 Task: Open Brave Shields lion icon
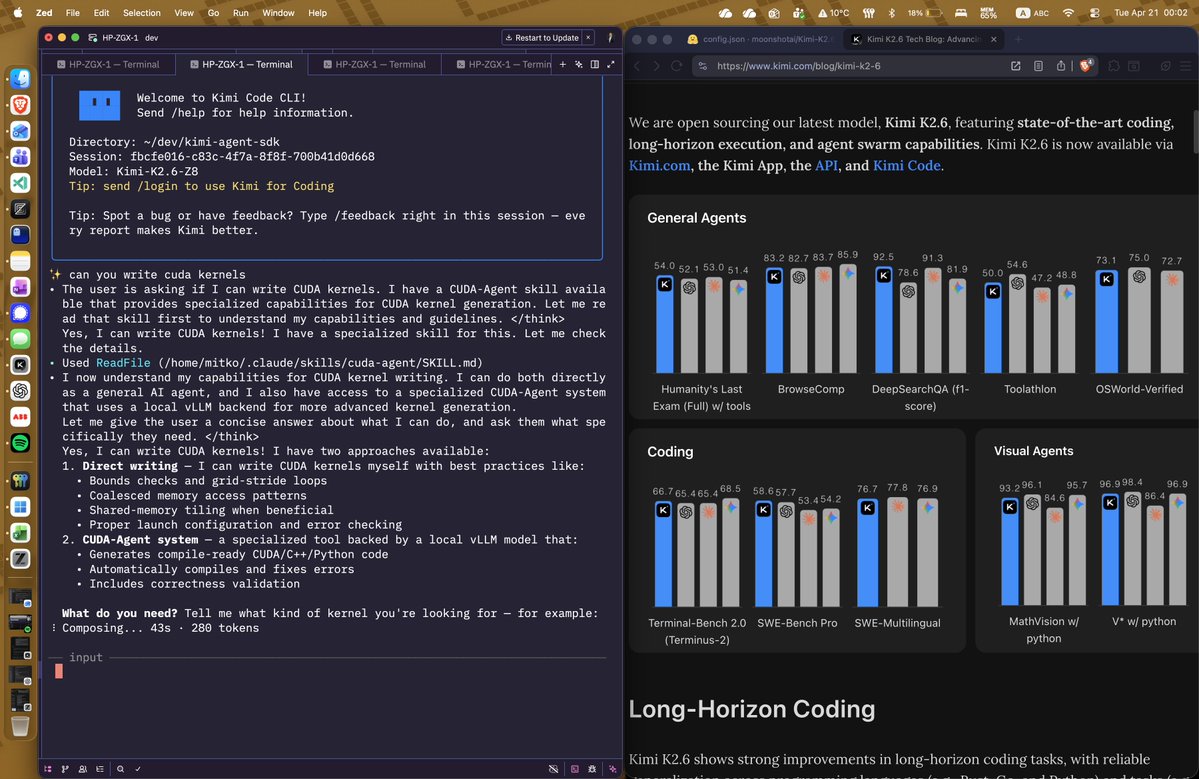pos(1085,66)
